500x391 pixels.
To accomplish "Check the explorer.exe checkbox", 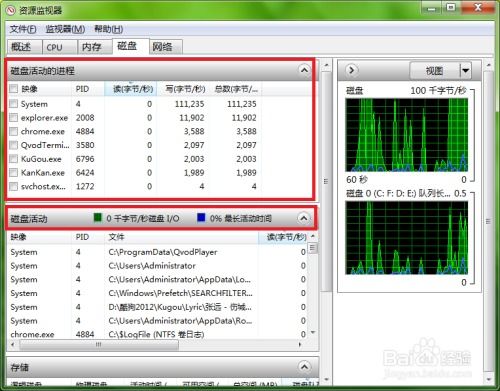I will [x=13, y=117].
